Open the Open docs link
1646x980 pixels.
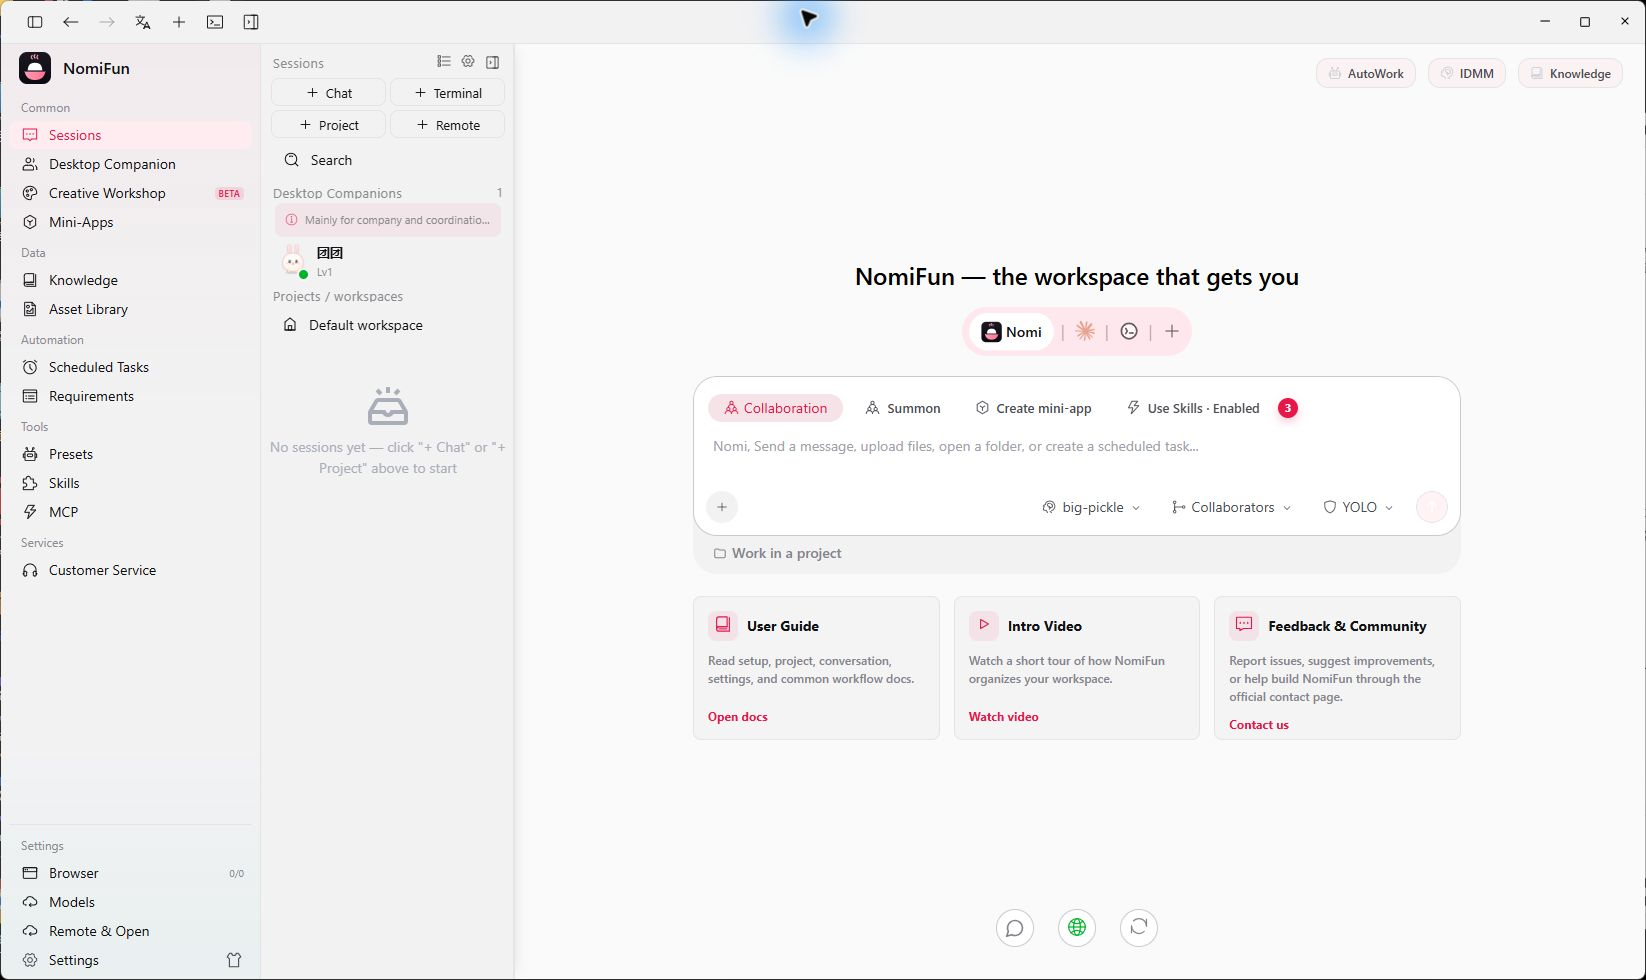click(x=738, y=717)
